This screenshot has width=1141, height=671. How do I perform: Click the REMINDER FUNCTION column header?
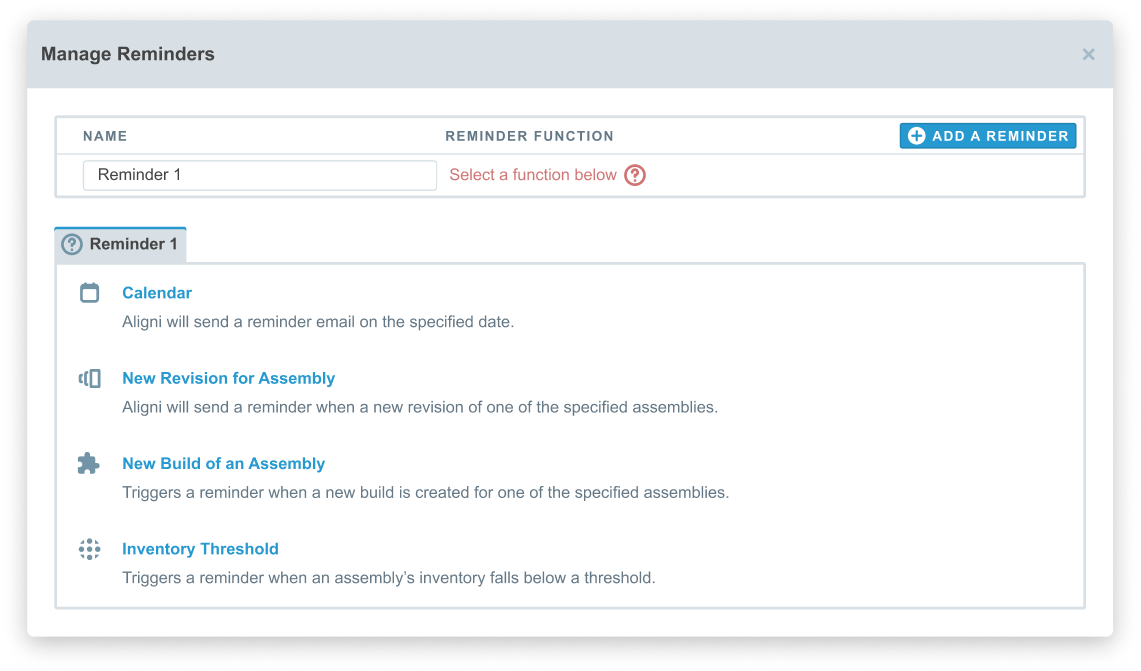(x=529, y=136)
